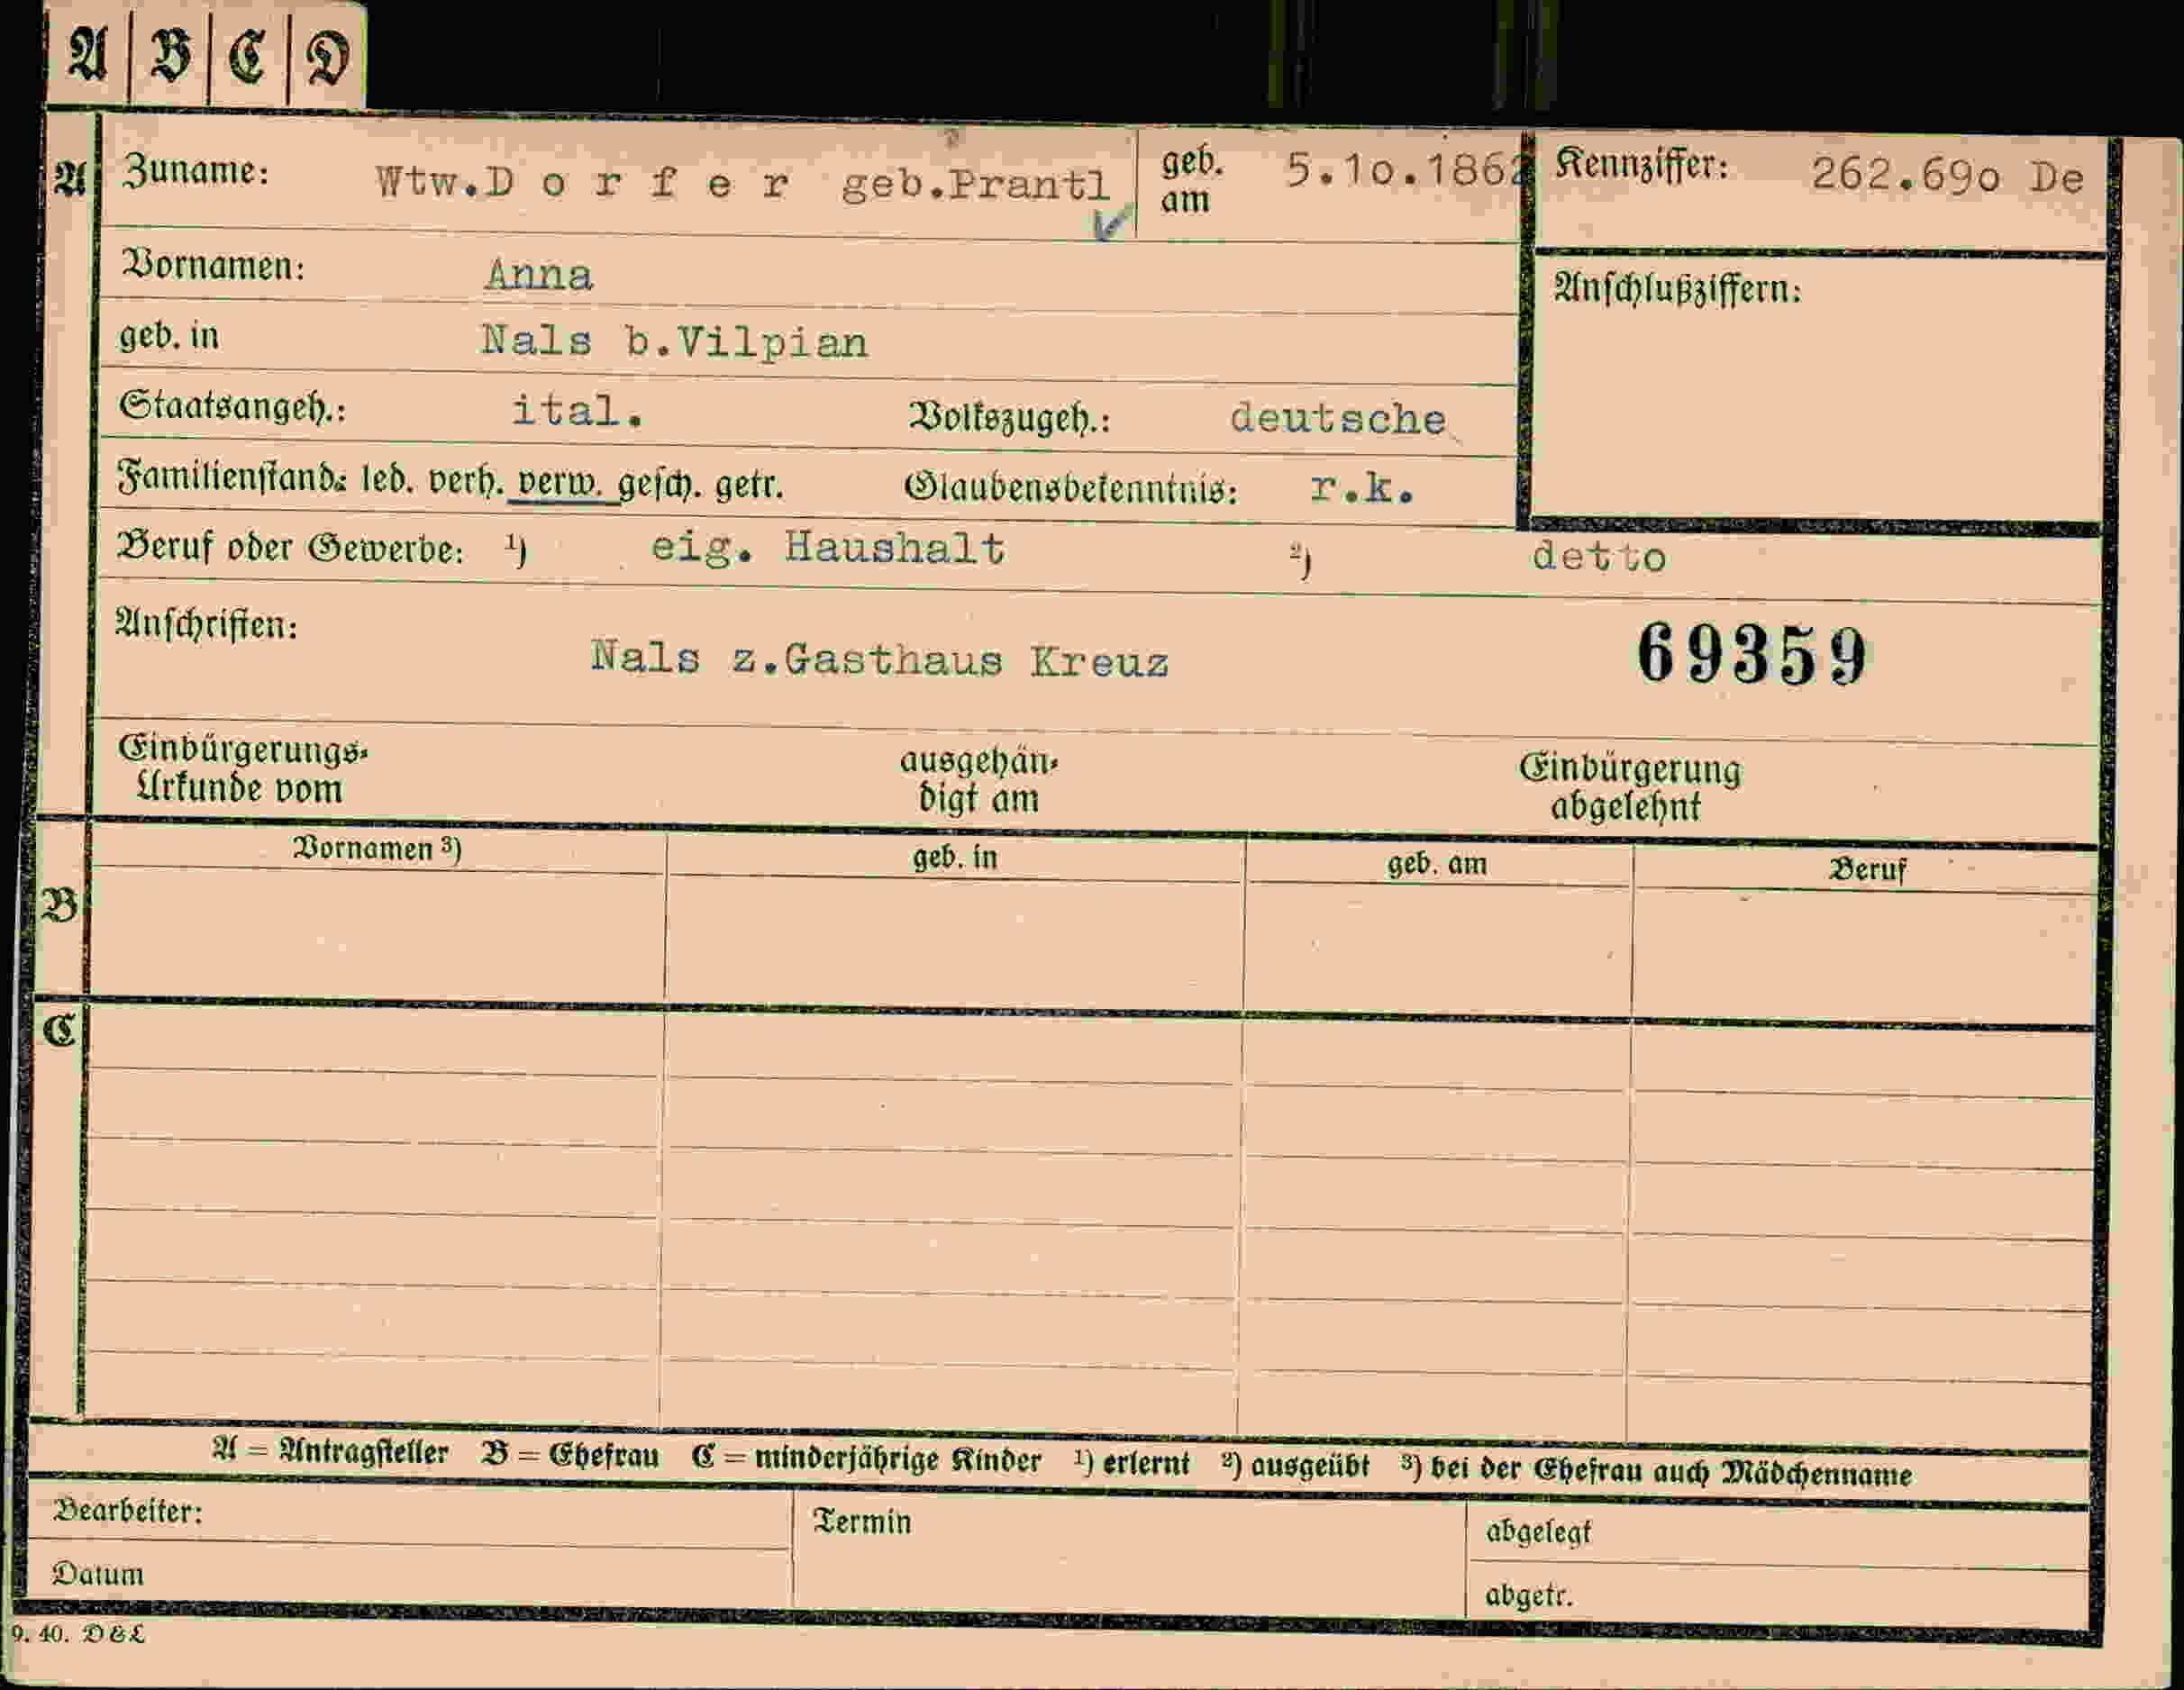Screen dimensions: 2184x1690
Task: Click the maiden name 'geb.Prantl'
Action: (976, 185)
